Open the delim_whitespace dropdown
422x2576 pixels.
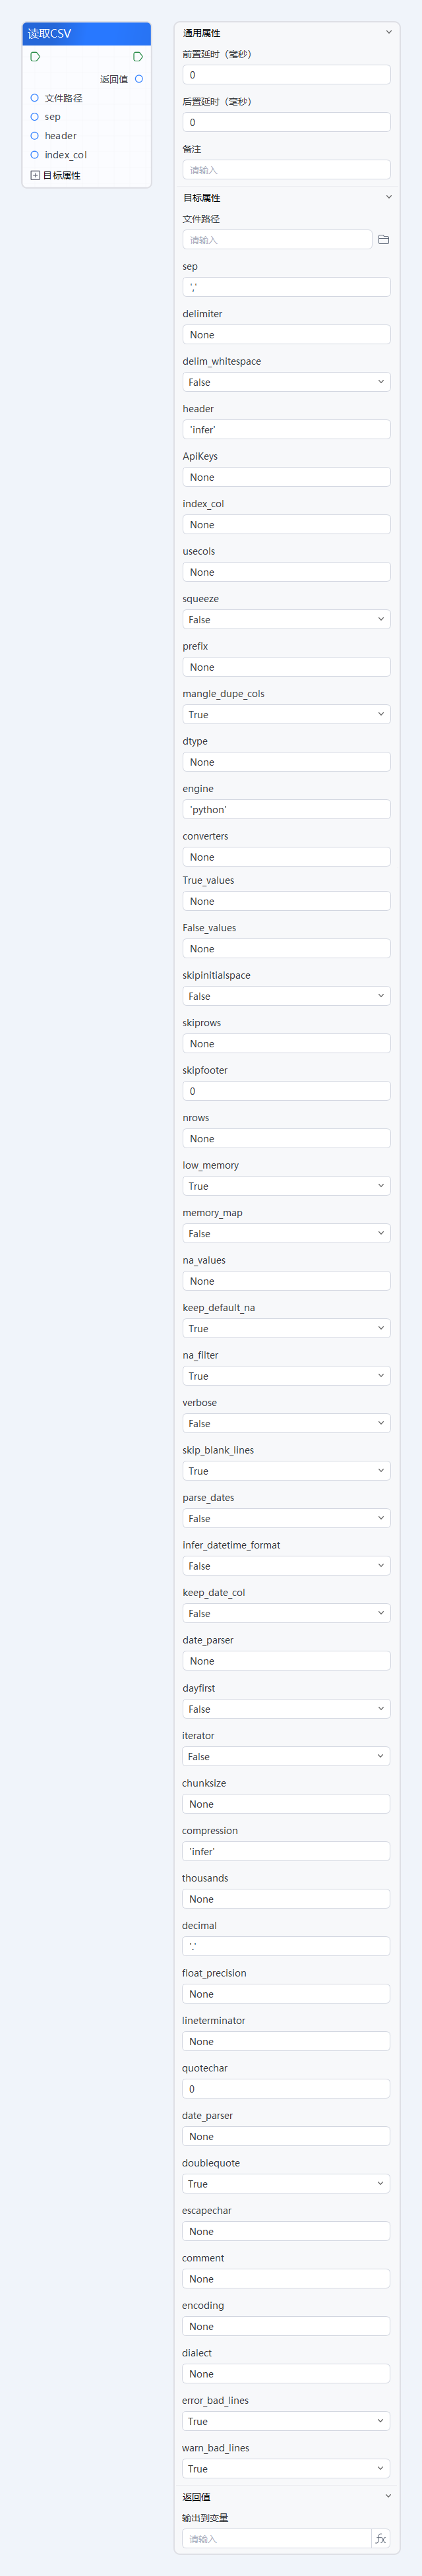tap(286, 382)
